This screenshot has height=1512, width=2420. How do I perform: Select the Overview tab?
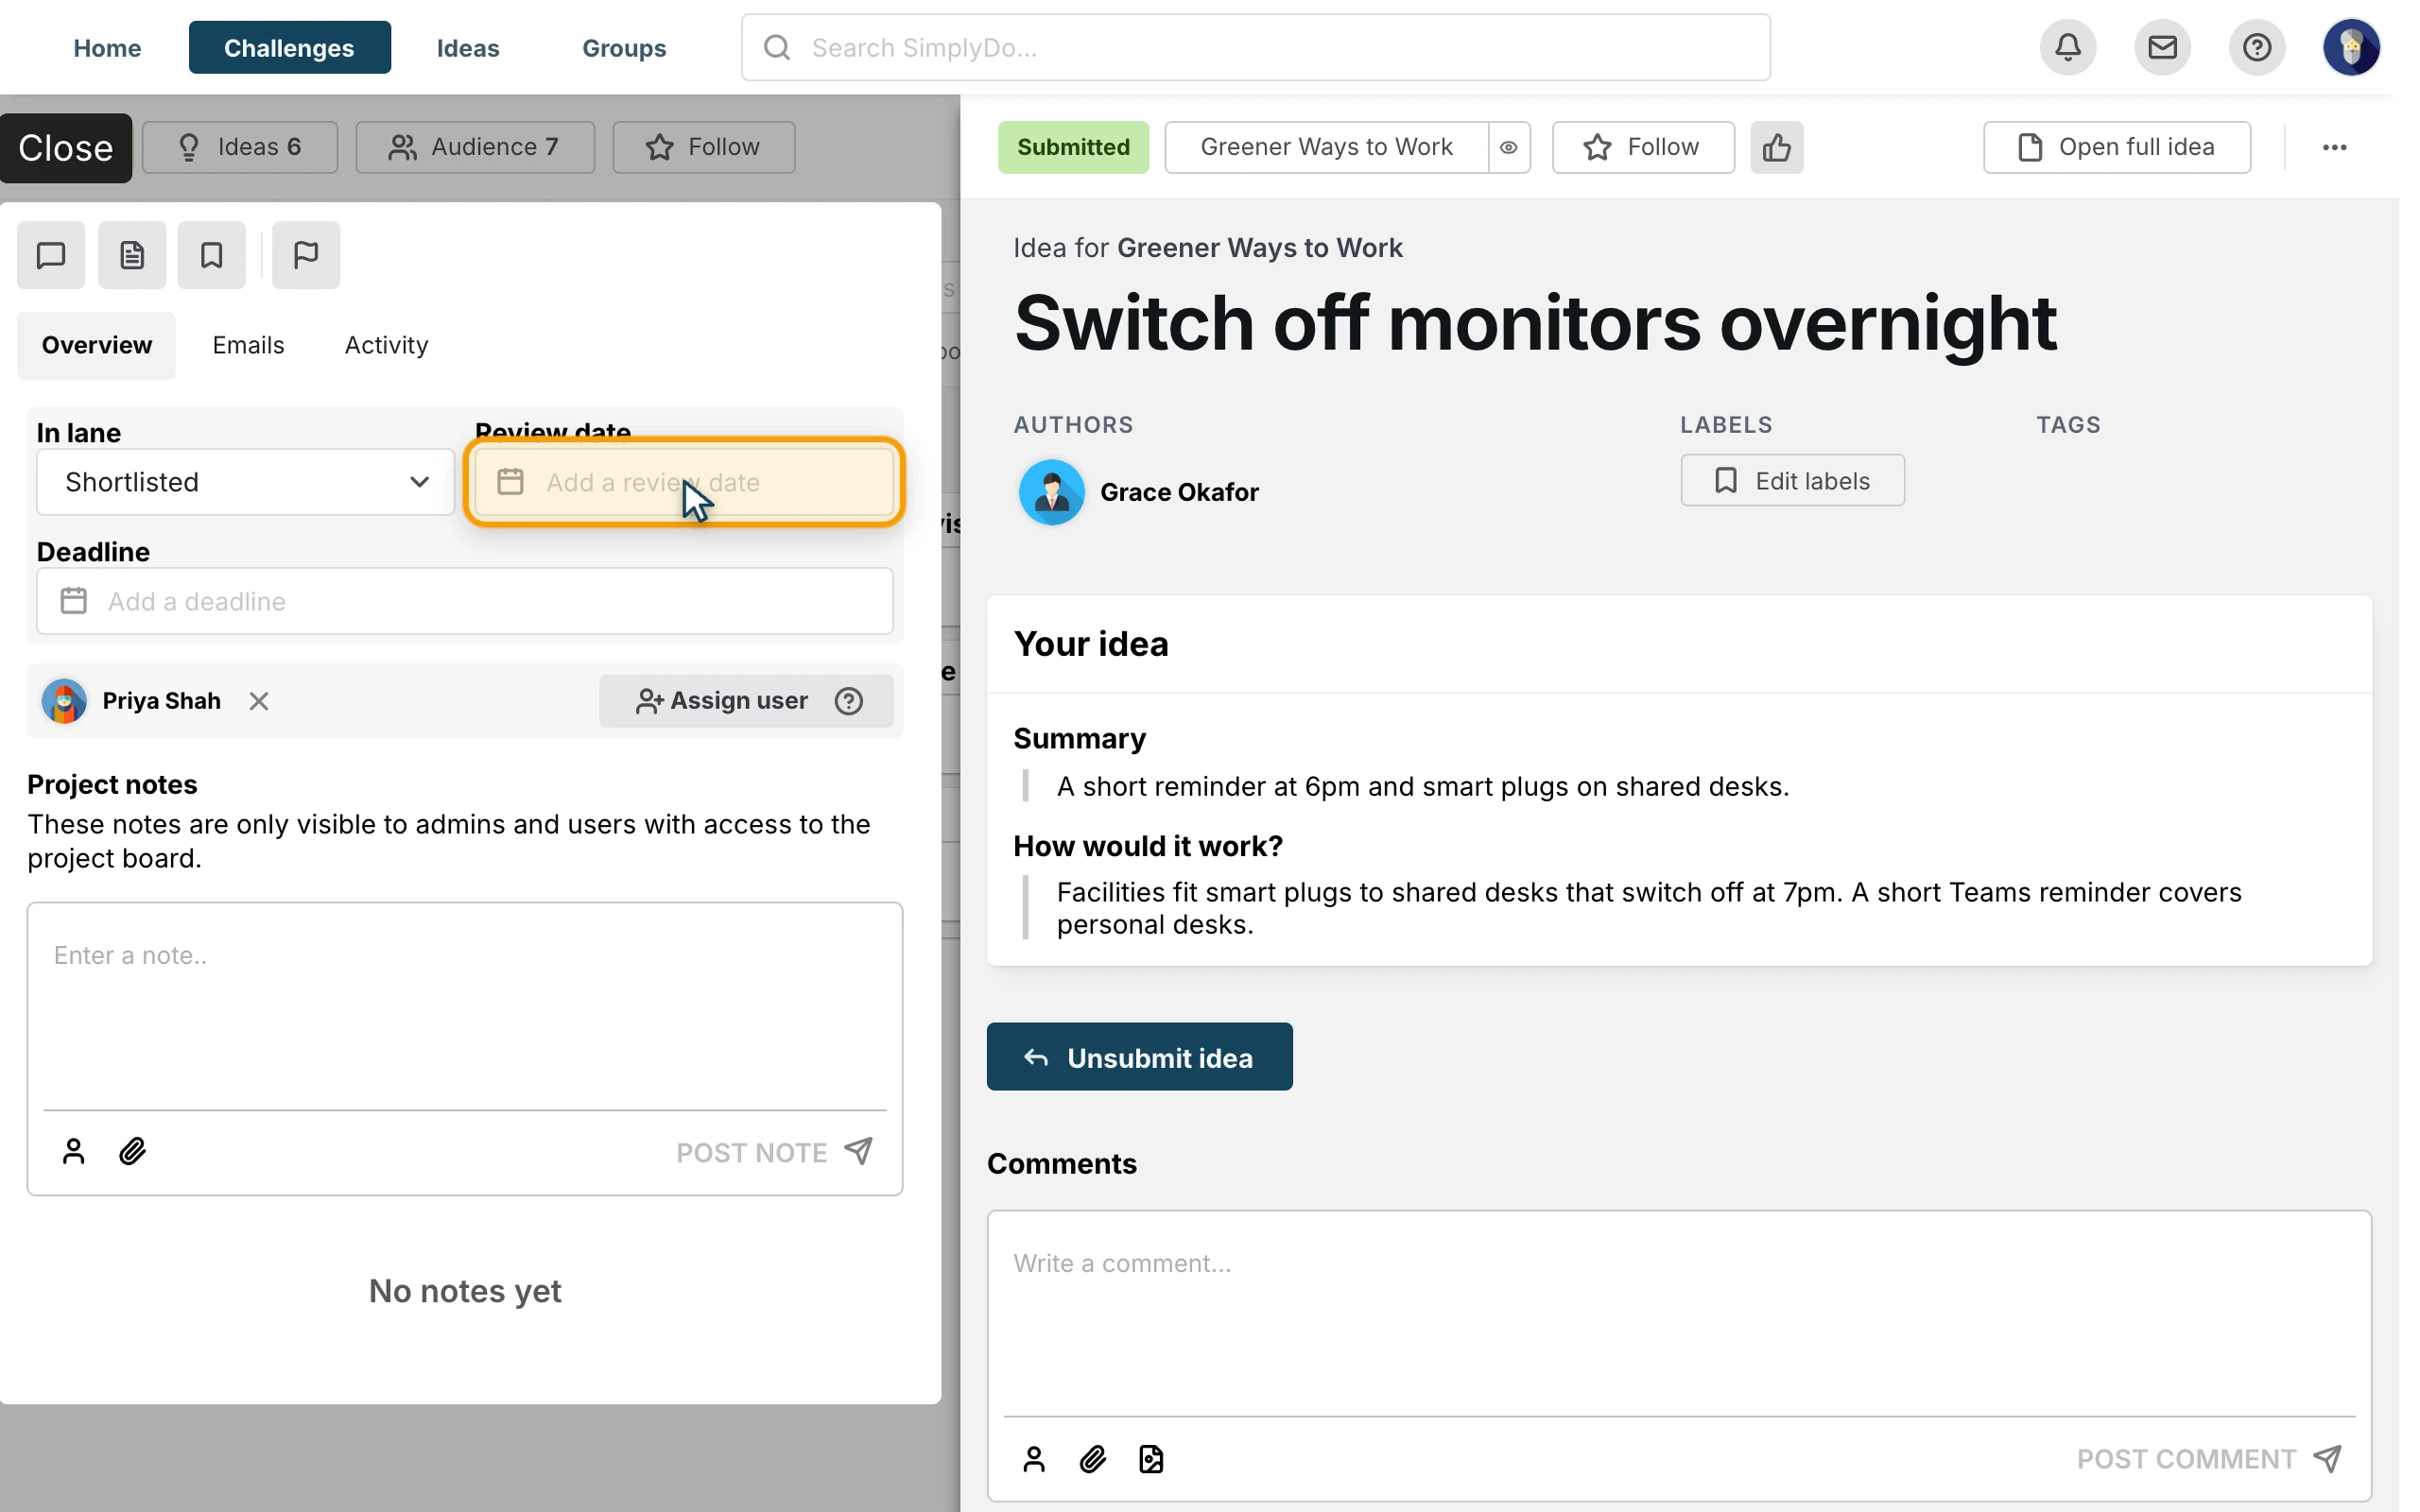pyautogui.click(x=96, y=345)
